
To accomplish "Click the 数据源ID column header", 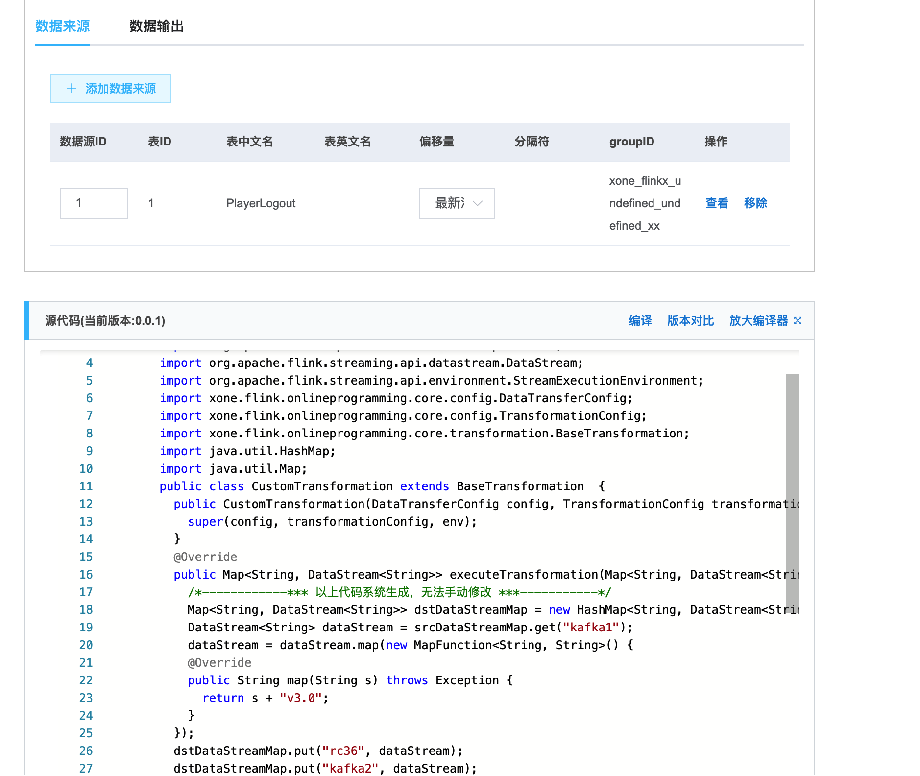I will 83,141.
